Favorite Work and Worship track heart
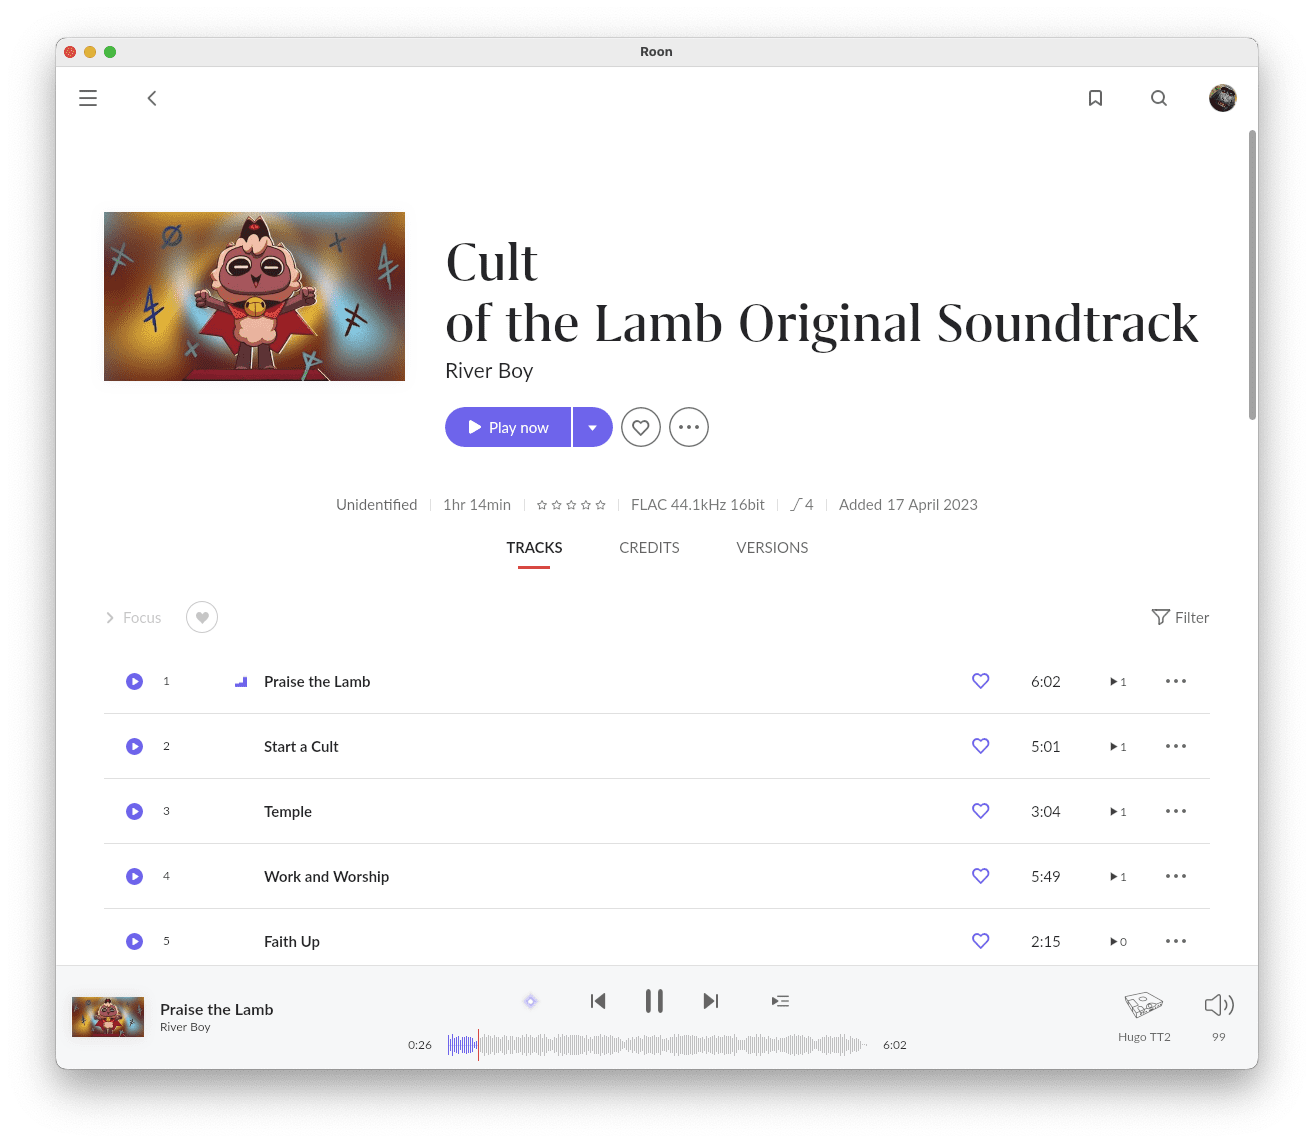1314x1143 pixels. click(981, 876)
